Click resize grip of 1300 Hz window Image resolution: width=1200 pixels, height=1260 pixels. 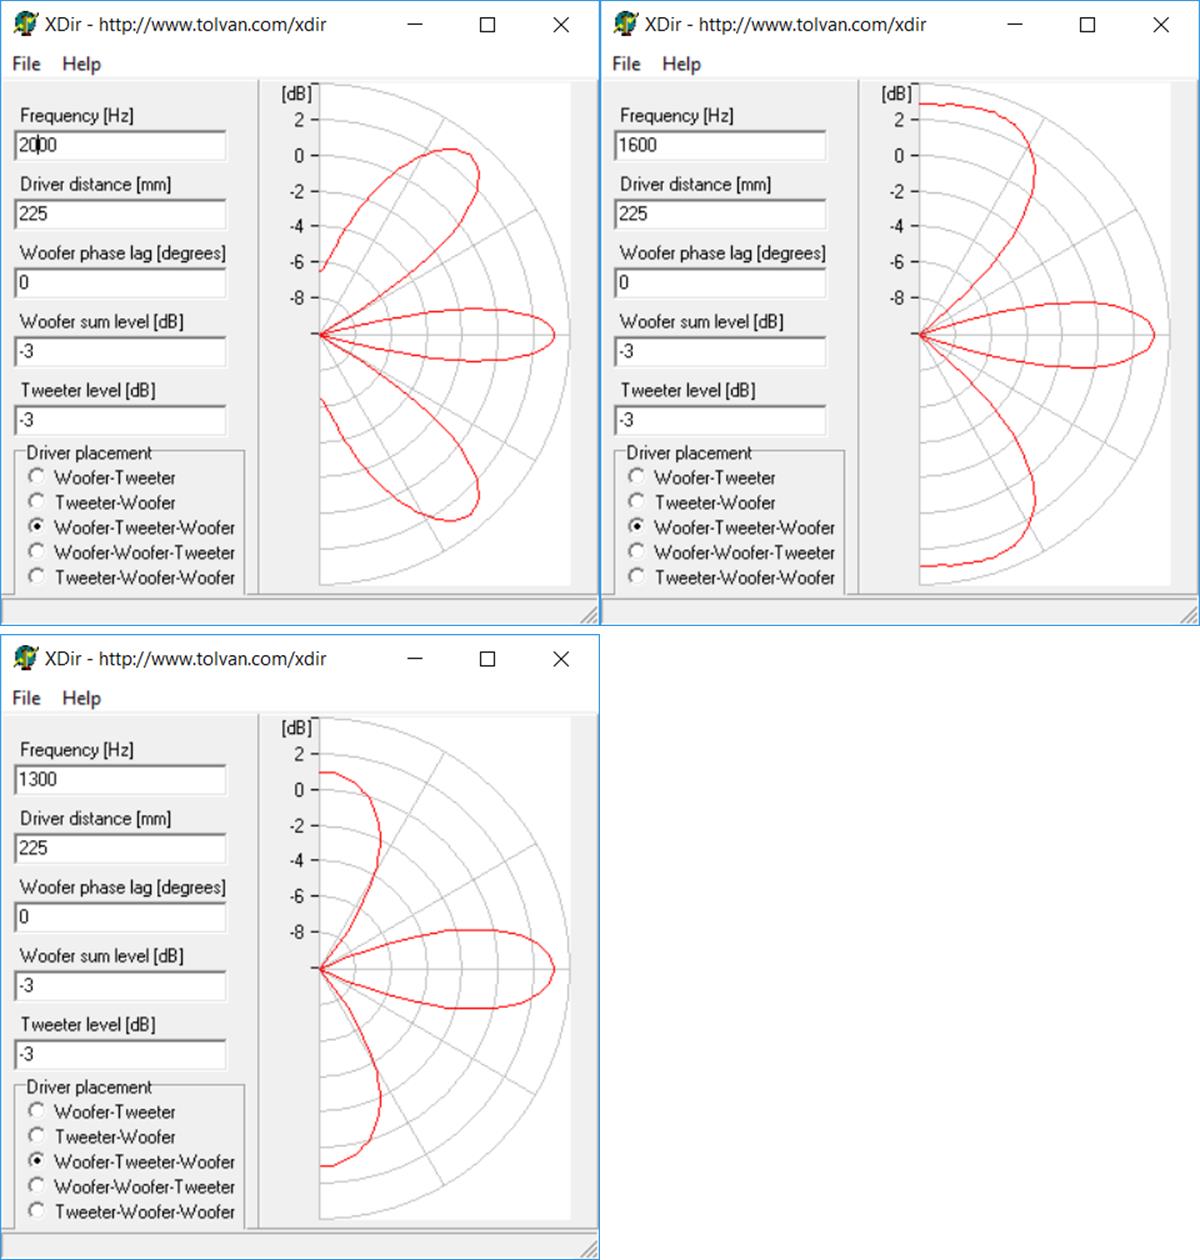tap(590, 1248)
